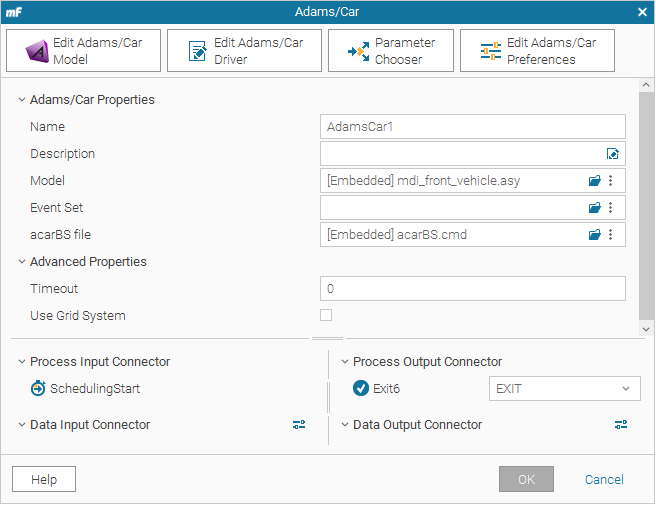The height and width of the screenshot is (505, 656).
Task: Open Edit Adams/Car Model
Action: (83, 51)
